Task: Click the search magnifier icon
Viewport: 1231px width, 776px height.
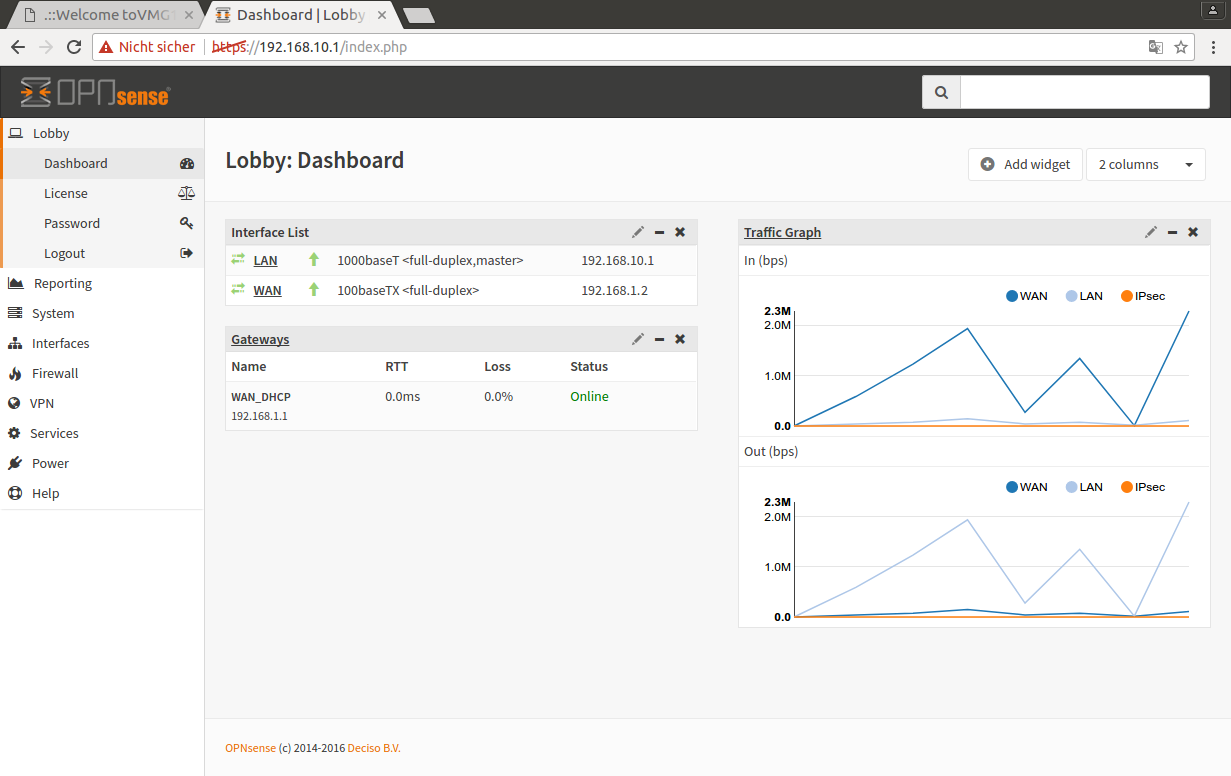Action: pos(941,92)
